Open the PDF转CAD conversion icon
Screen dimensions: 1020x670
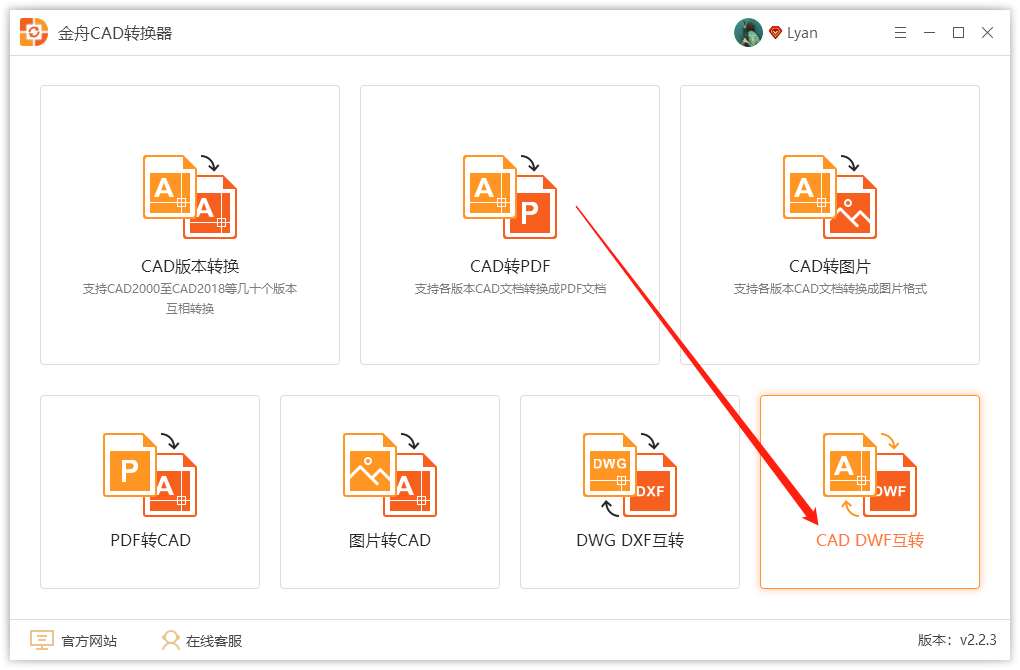150,475
